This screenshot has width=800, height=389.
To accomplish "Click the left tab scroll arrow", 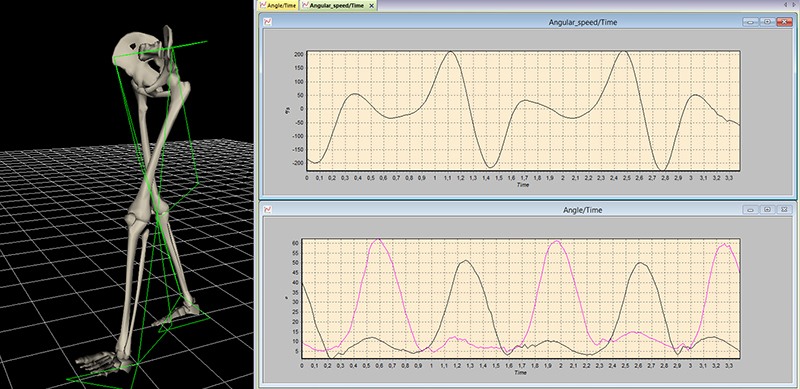I will (786, 5).
